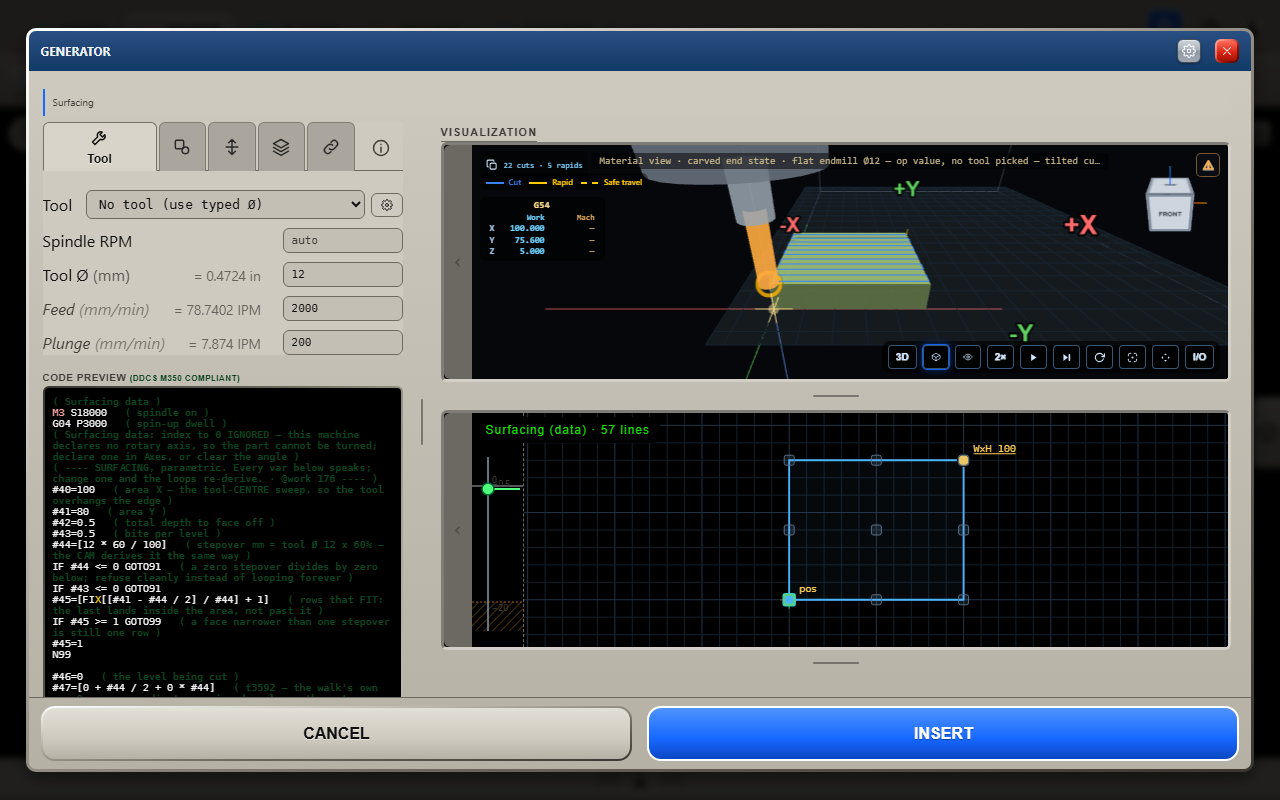Open Generator settings gear in title bar

pos(1189,51)
